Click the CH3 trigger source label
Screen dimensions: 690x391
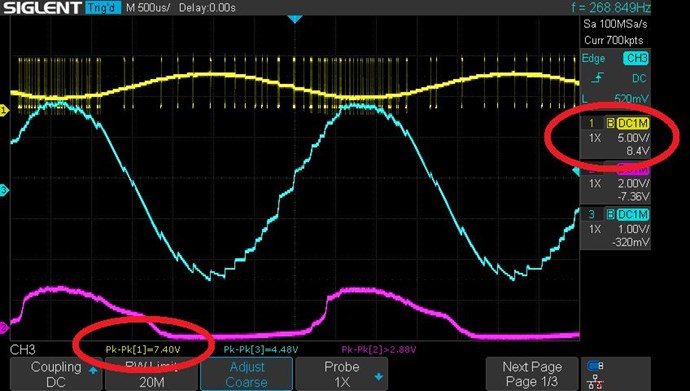click(x=636, y=58)
